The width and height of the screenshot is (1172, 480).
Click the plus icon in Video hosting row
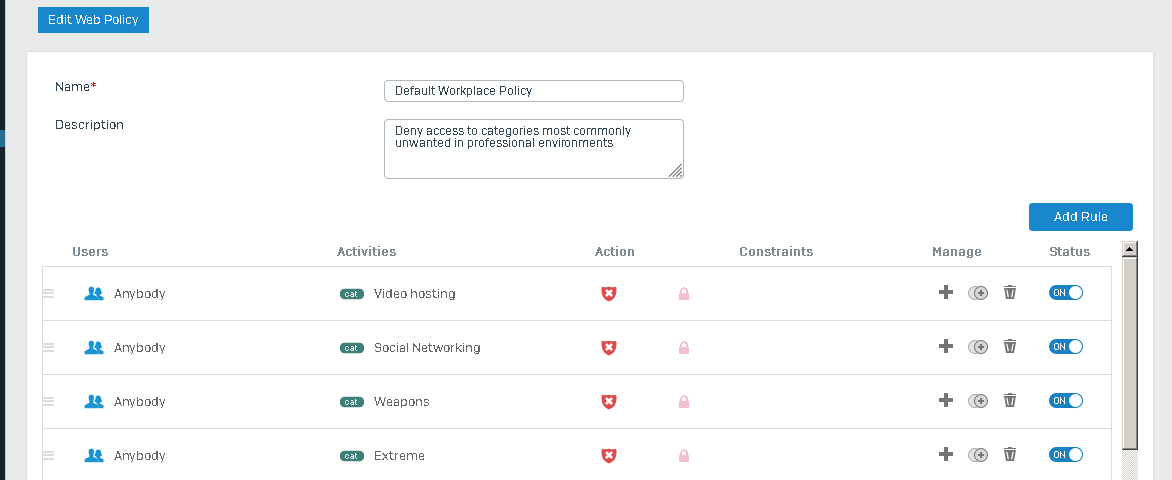pyautogui.click(x=946, y=292)
